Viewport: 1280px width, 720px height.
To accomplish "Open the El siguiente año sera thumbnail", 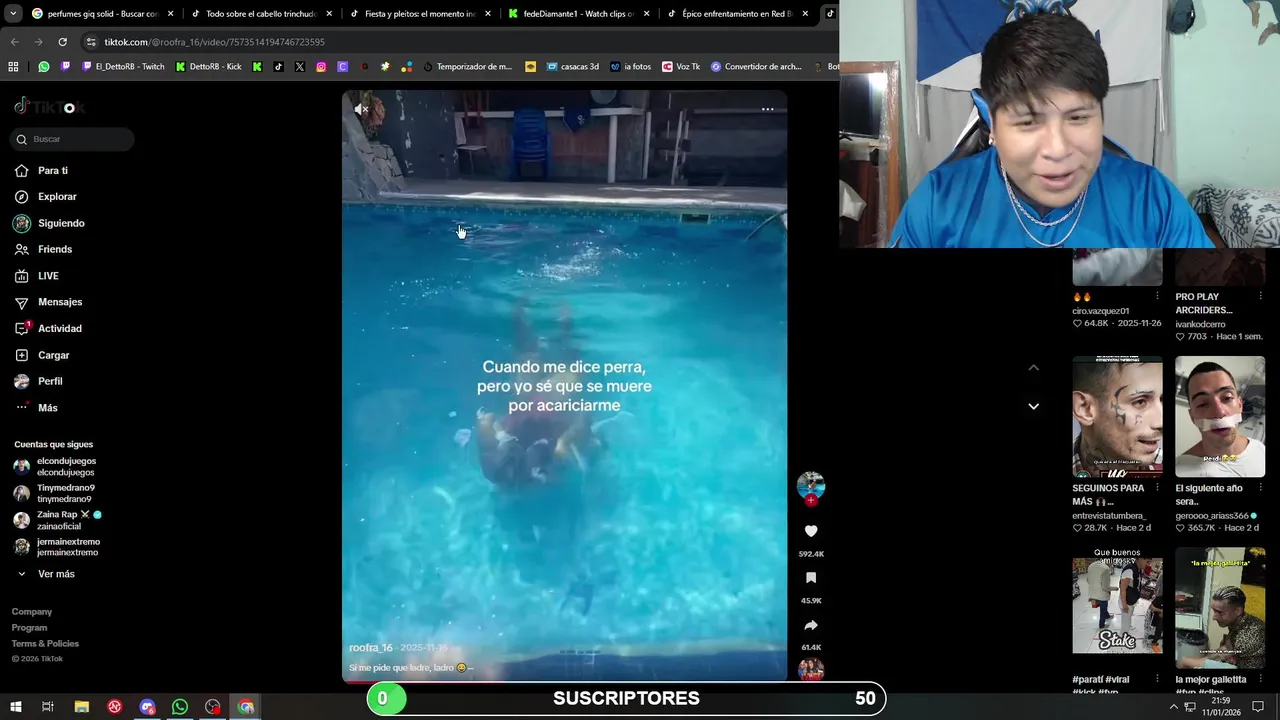I will click(x=1220, y=417).
